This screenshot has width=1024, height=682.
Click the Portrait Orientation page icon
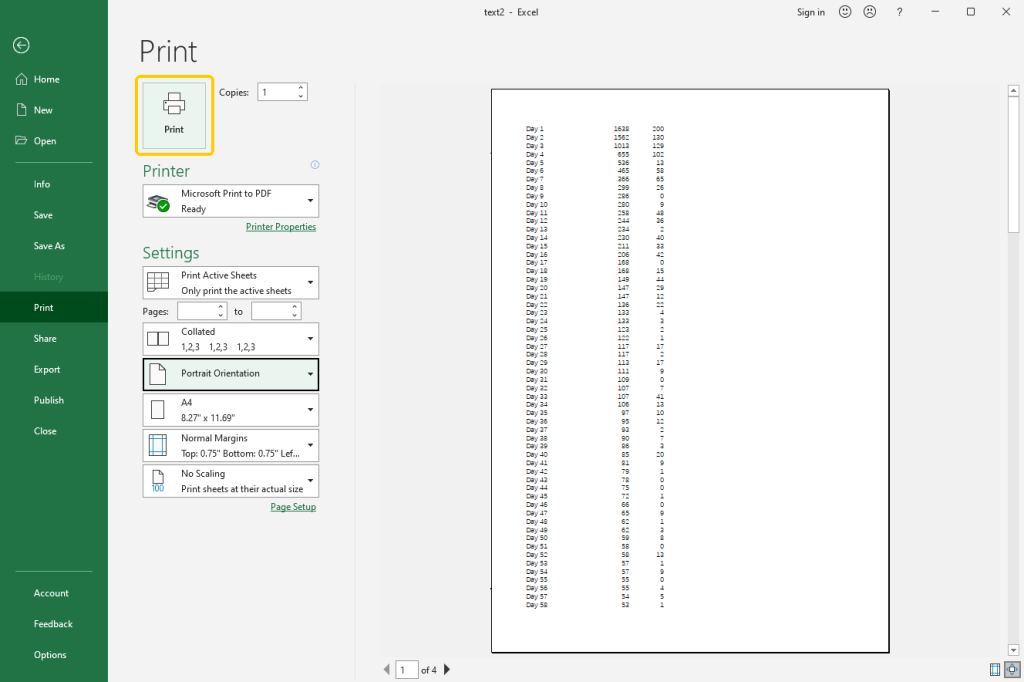point(158,374)
